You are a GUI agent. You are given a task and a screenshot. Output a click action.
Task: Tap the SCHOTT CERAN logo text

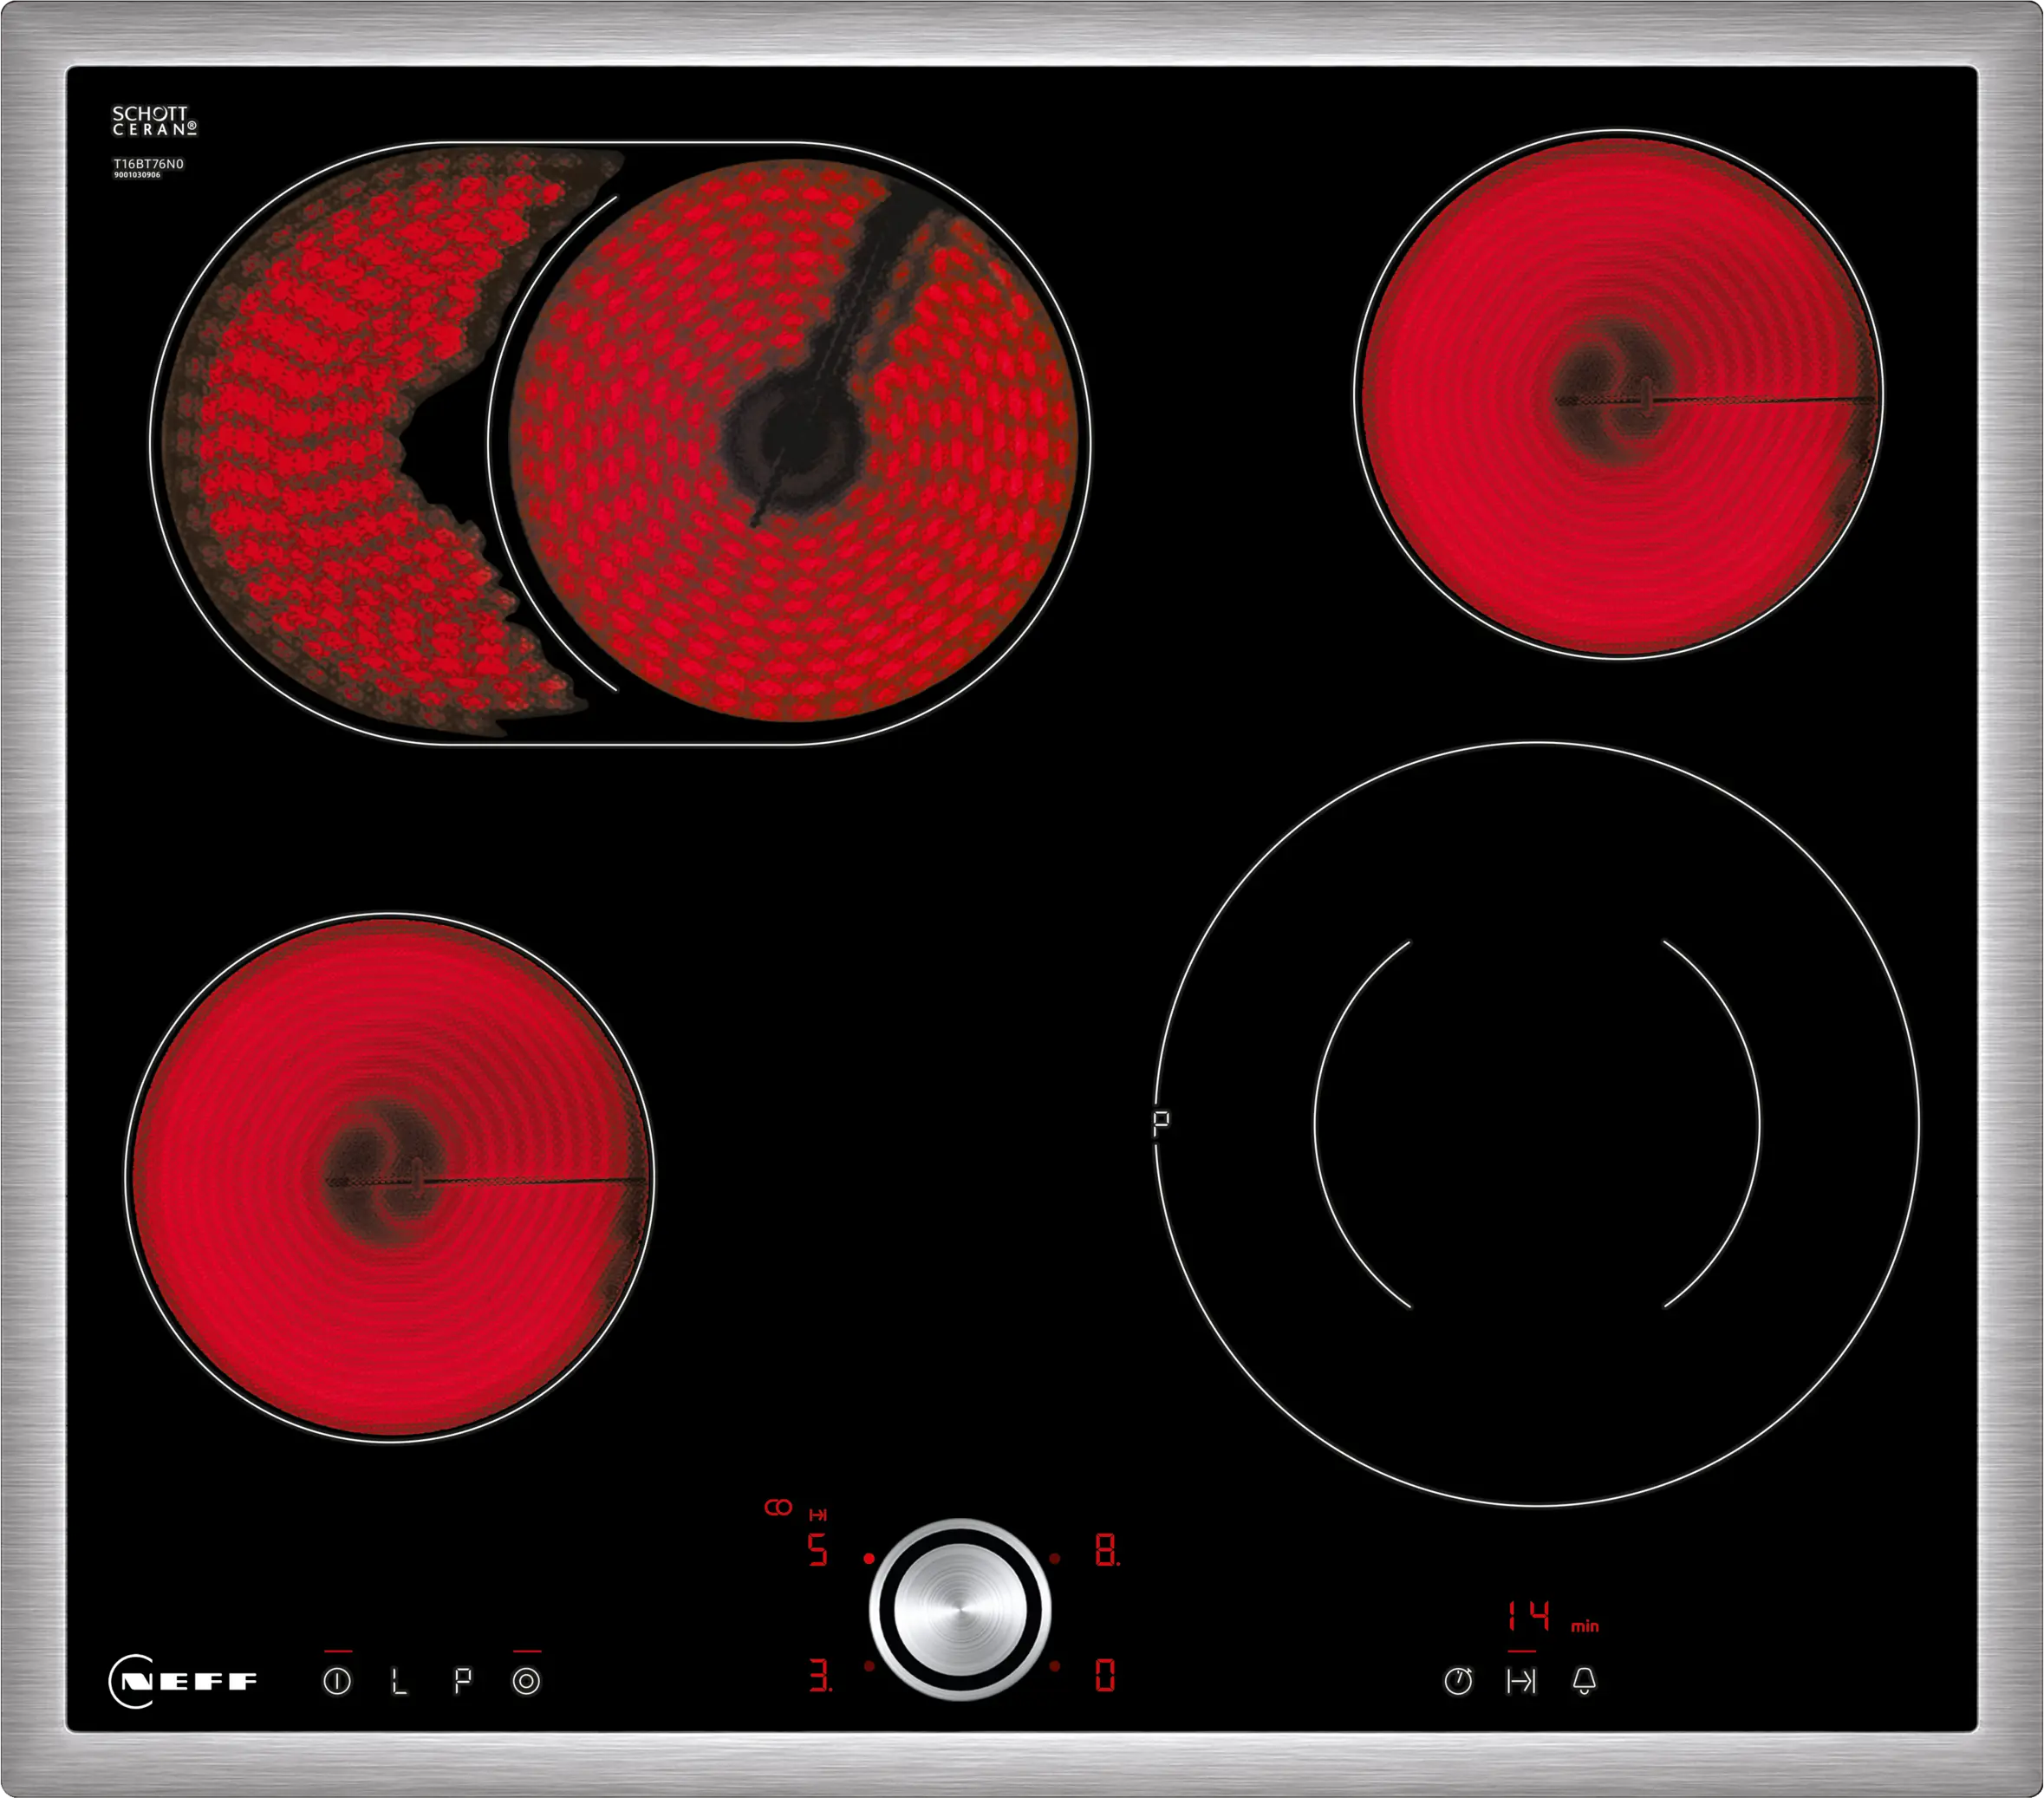[154, 121]
